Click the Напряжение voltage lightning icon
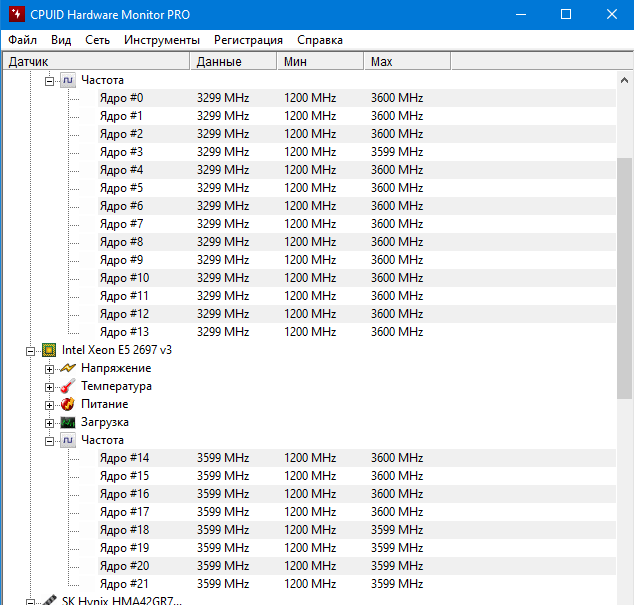634x605 pixels. (x=68, y=368)
